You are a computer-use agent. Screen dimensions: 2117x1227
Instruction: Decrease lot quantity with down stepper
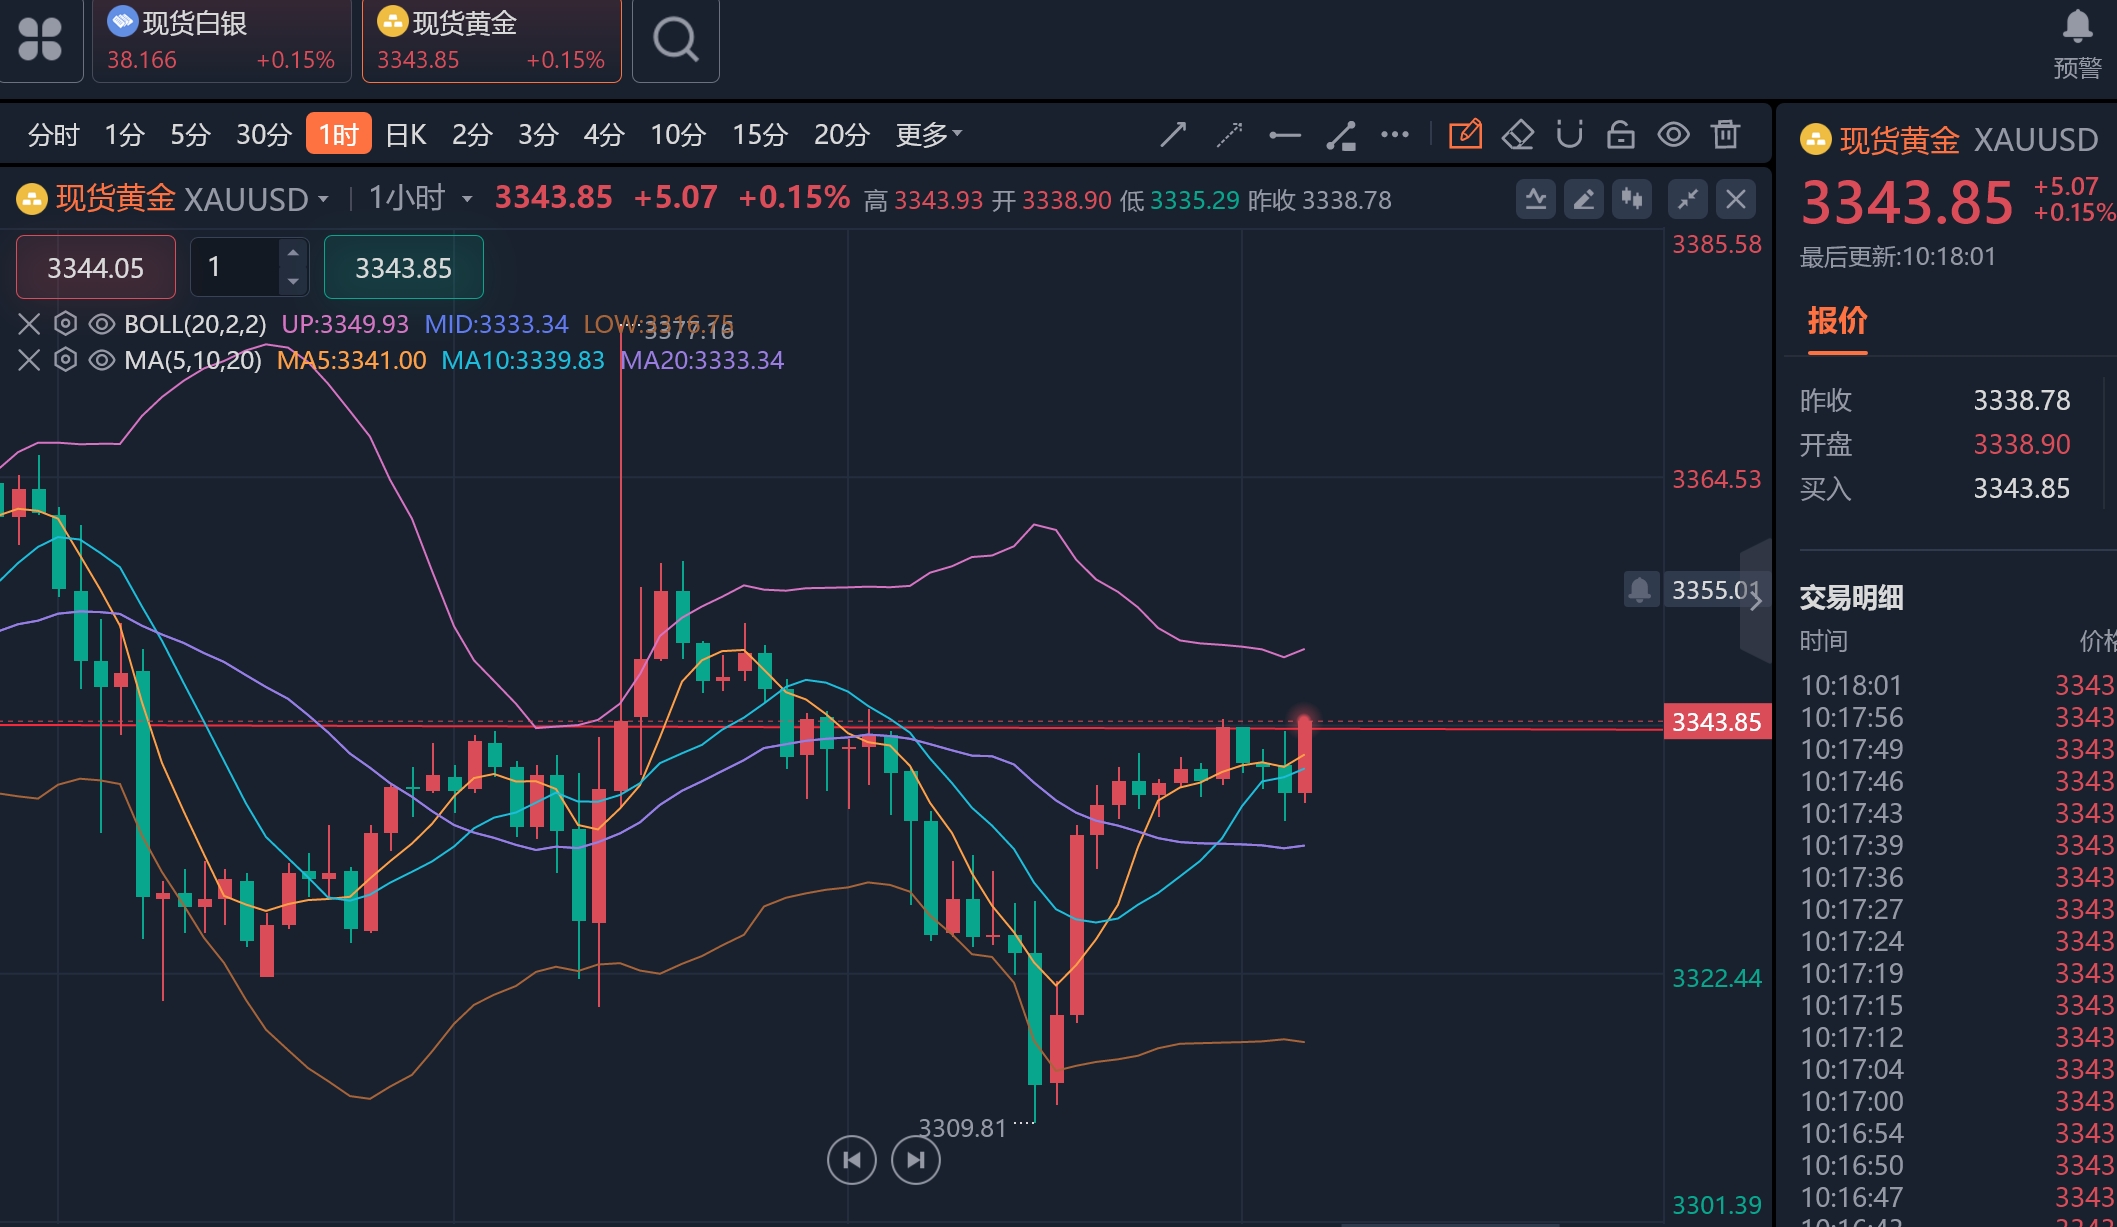click(293, 281)
